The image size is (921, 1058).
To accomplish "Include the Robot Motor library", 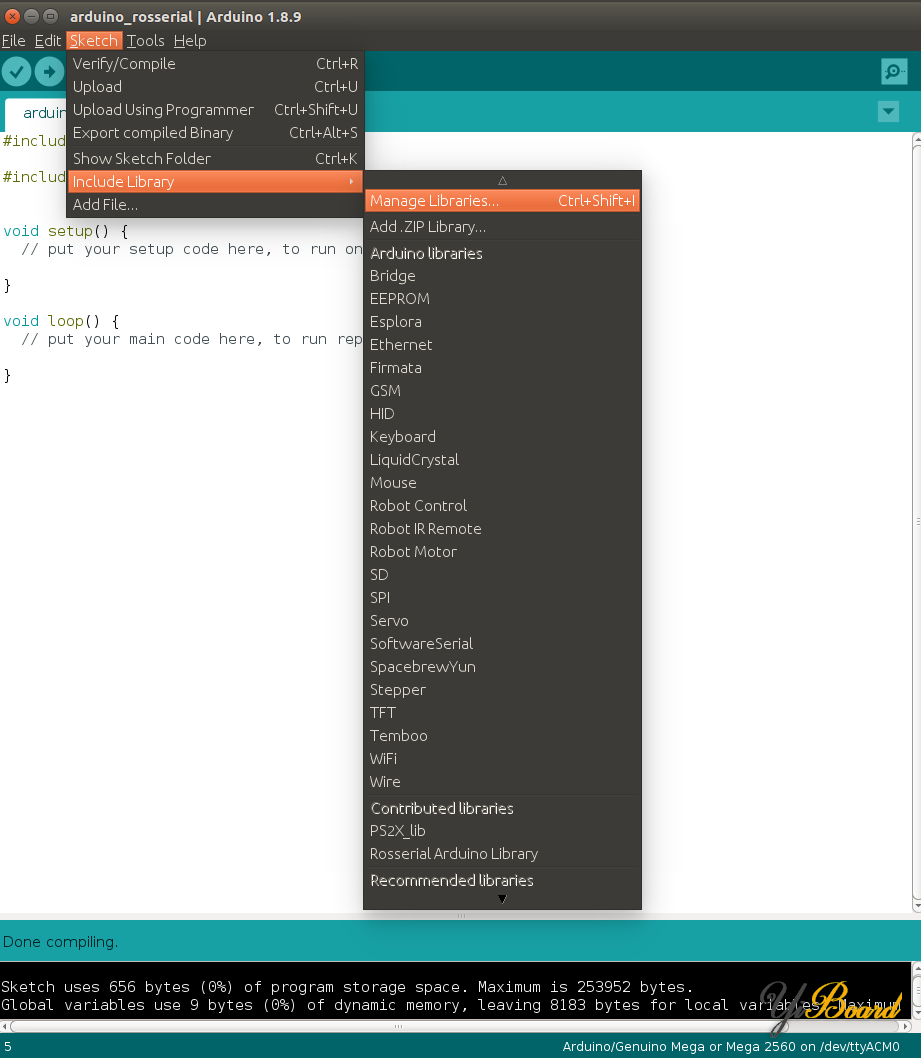I will tap(502, 551).
